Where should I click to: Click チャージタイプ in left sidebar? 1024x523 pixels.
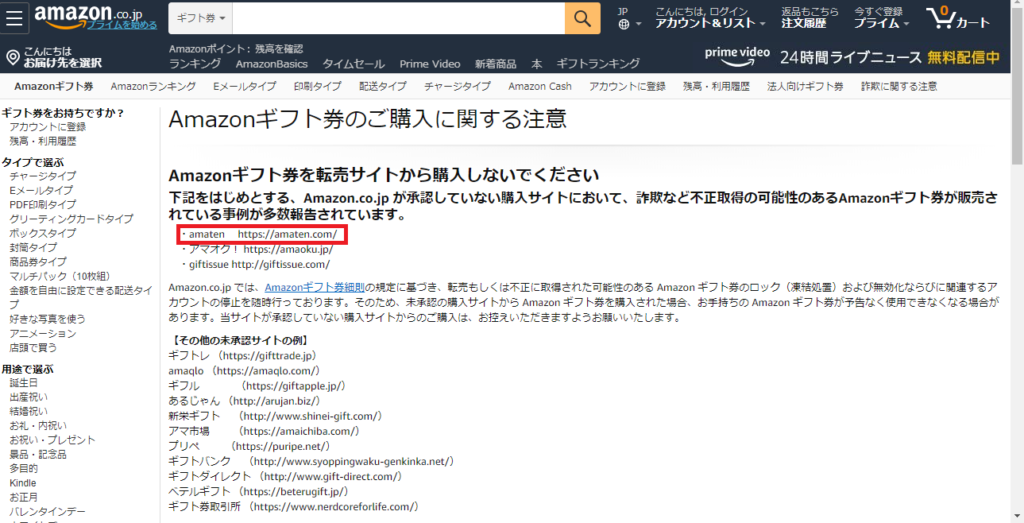coord(42,176)
